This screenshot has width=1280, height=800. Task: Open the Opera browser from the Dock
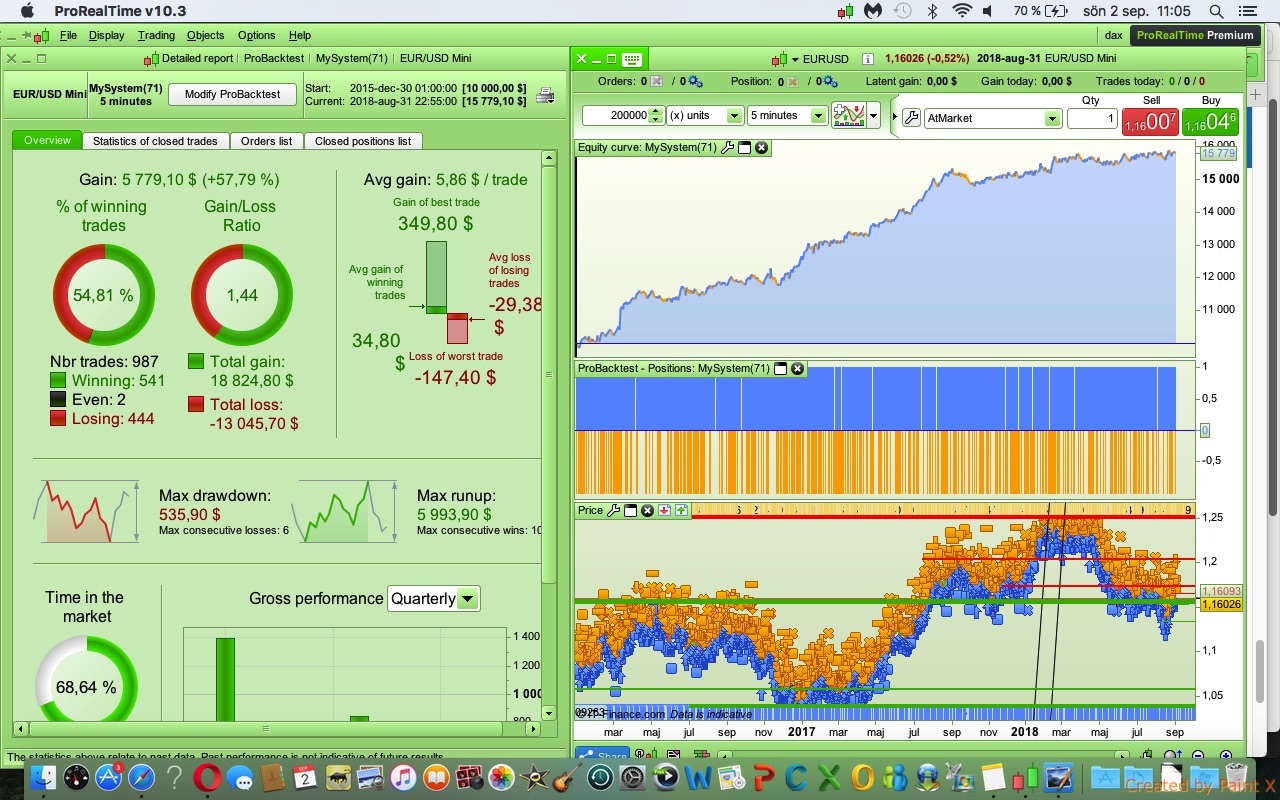click(207, 777)
